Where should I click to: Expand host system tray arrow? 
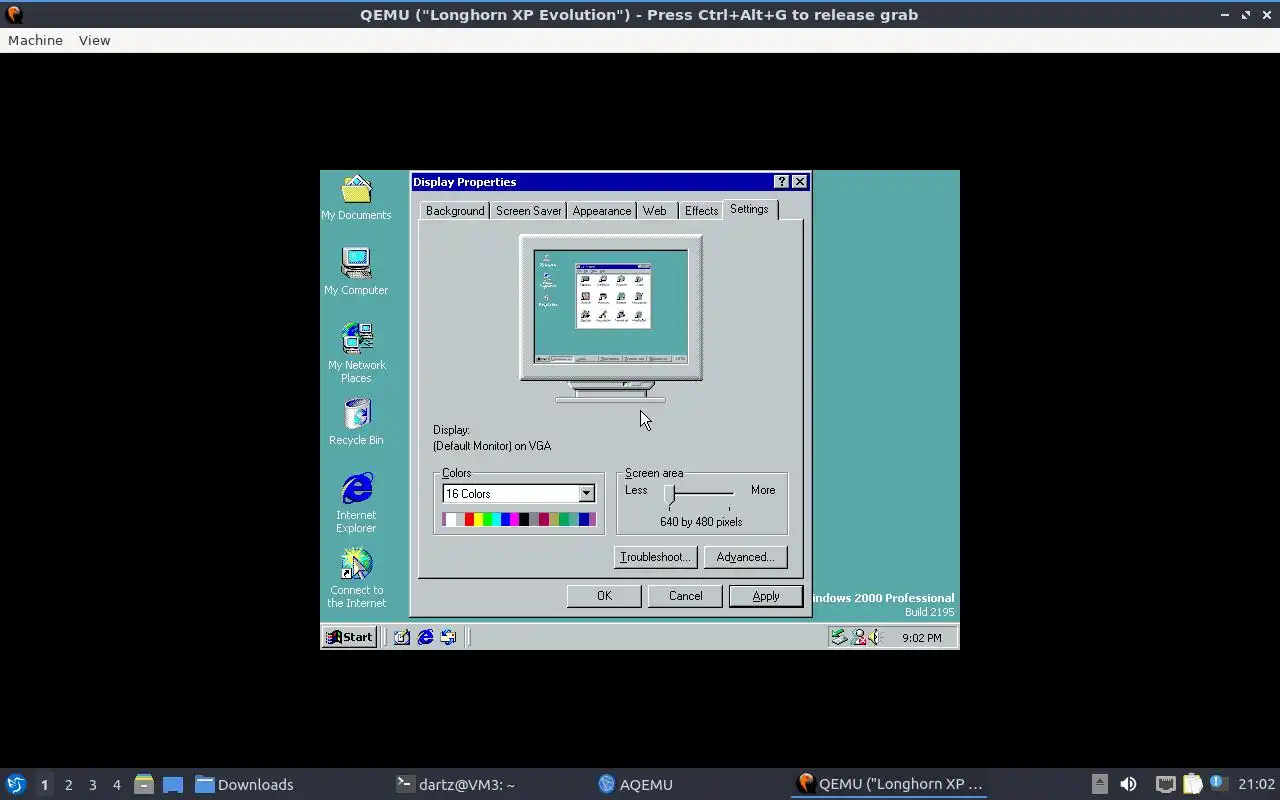(x=1099, y=785)
